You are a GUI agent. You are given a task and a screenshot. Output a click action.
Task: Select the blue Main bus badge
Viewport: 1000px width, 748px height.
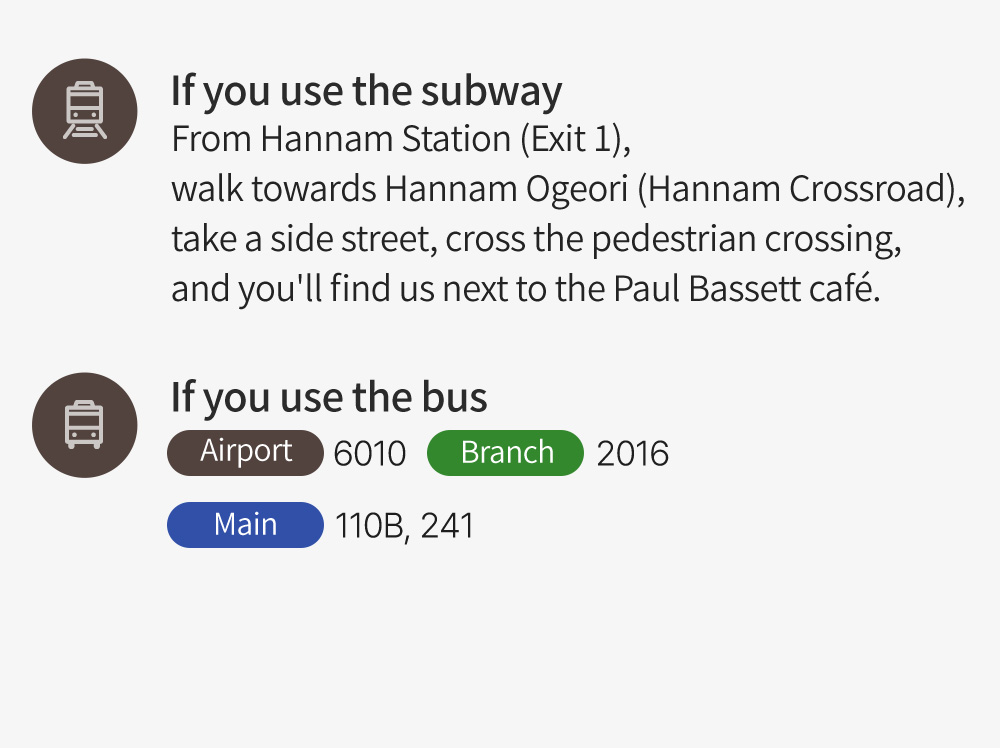(x=245, y=526)
